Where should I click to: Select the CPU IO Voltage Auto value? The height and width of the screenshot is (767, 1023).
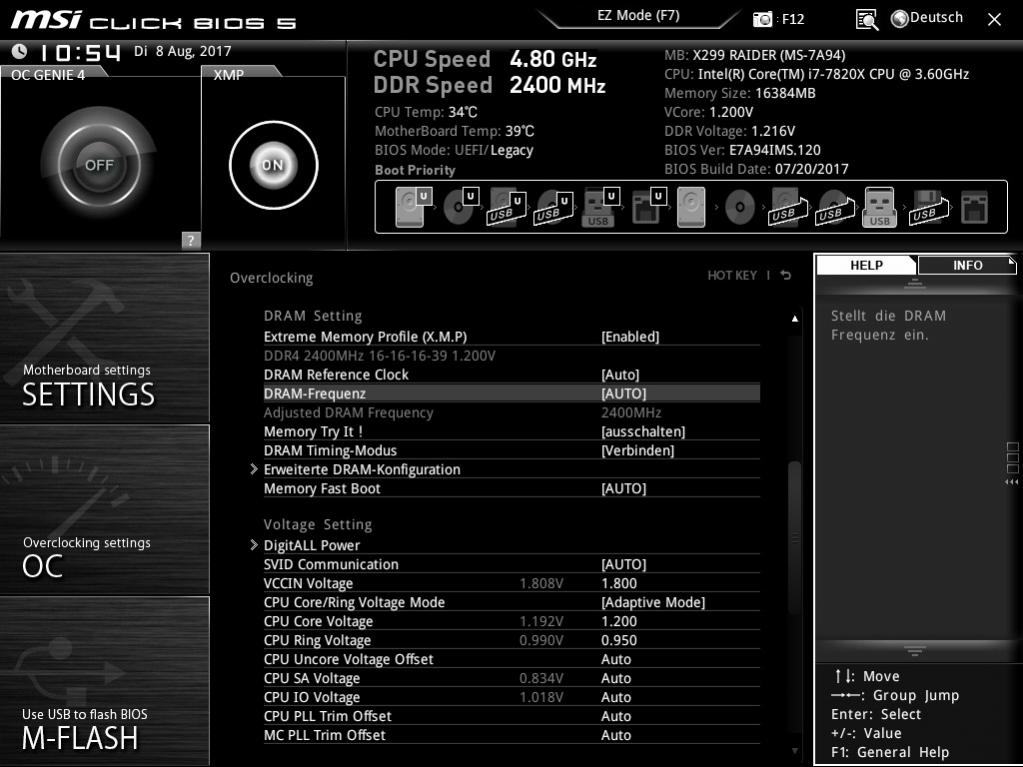(x=616, y=696)
